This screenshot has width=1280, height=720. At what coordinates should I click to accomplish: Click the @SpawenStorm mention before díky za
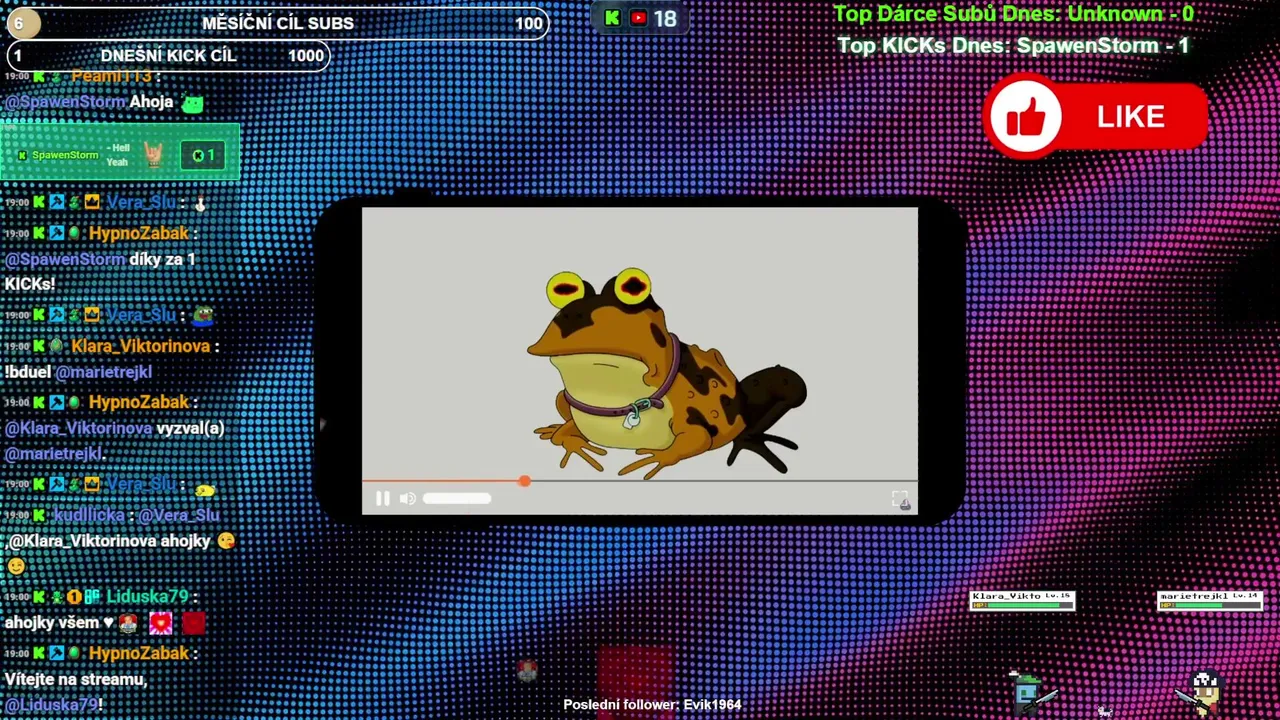click(x=65, y=259)
